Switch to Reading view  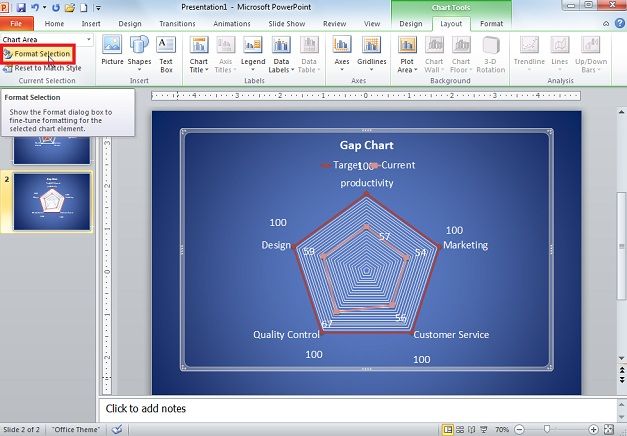471,430
